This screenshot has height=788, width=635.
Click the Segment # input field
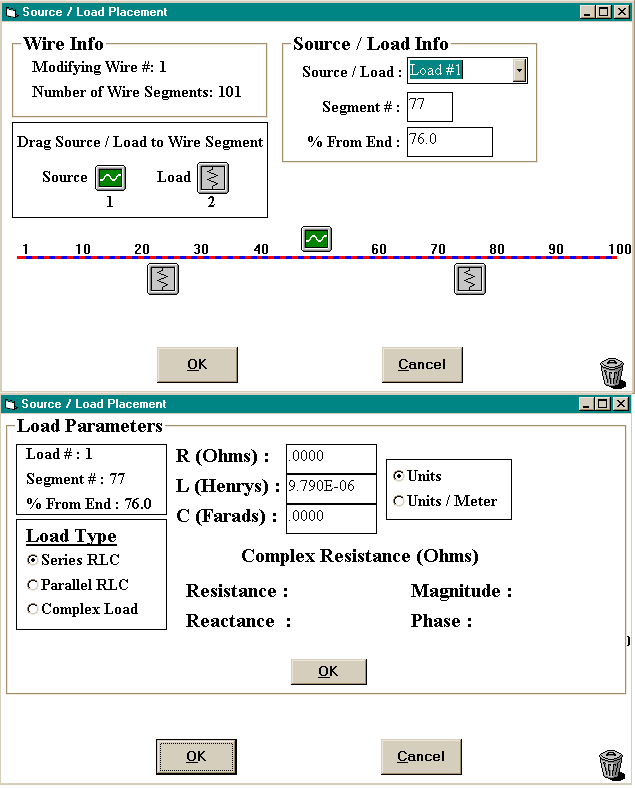point(430,107)
